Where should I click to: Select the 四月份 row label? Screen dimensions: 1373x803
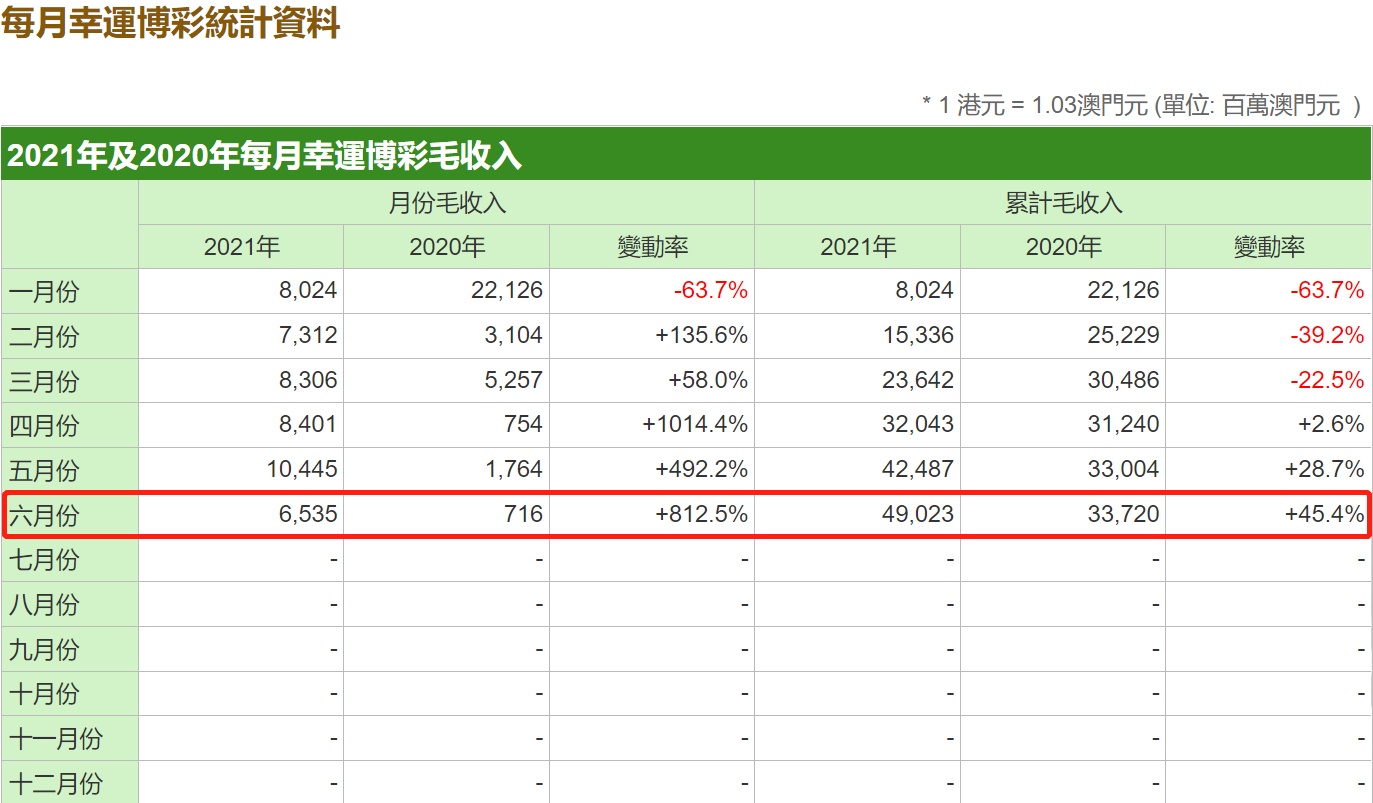click(44, 425)
